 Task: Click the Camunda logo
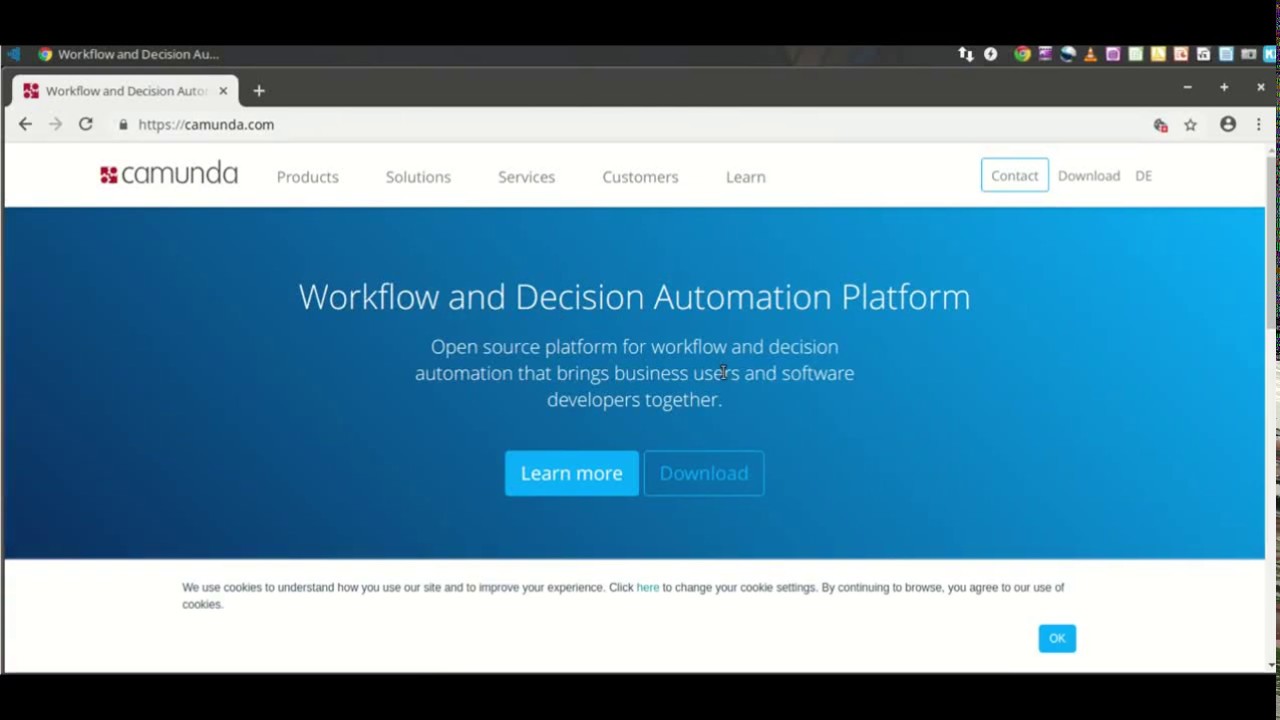tap(169, 174)
